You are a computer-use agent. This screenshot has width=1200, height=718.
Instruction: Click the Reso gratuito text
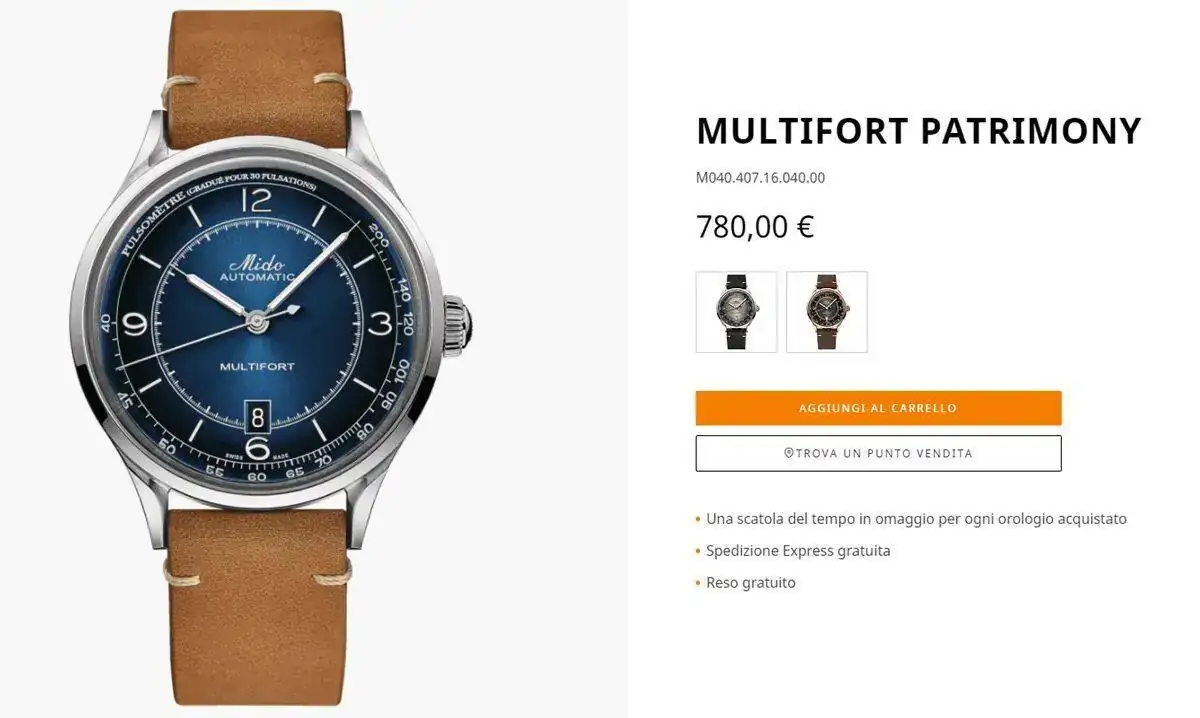(x=751, y=583)
